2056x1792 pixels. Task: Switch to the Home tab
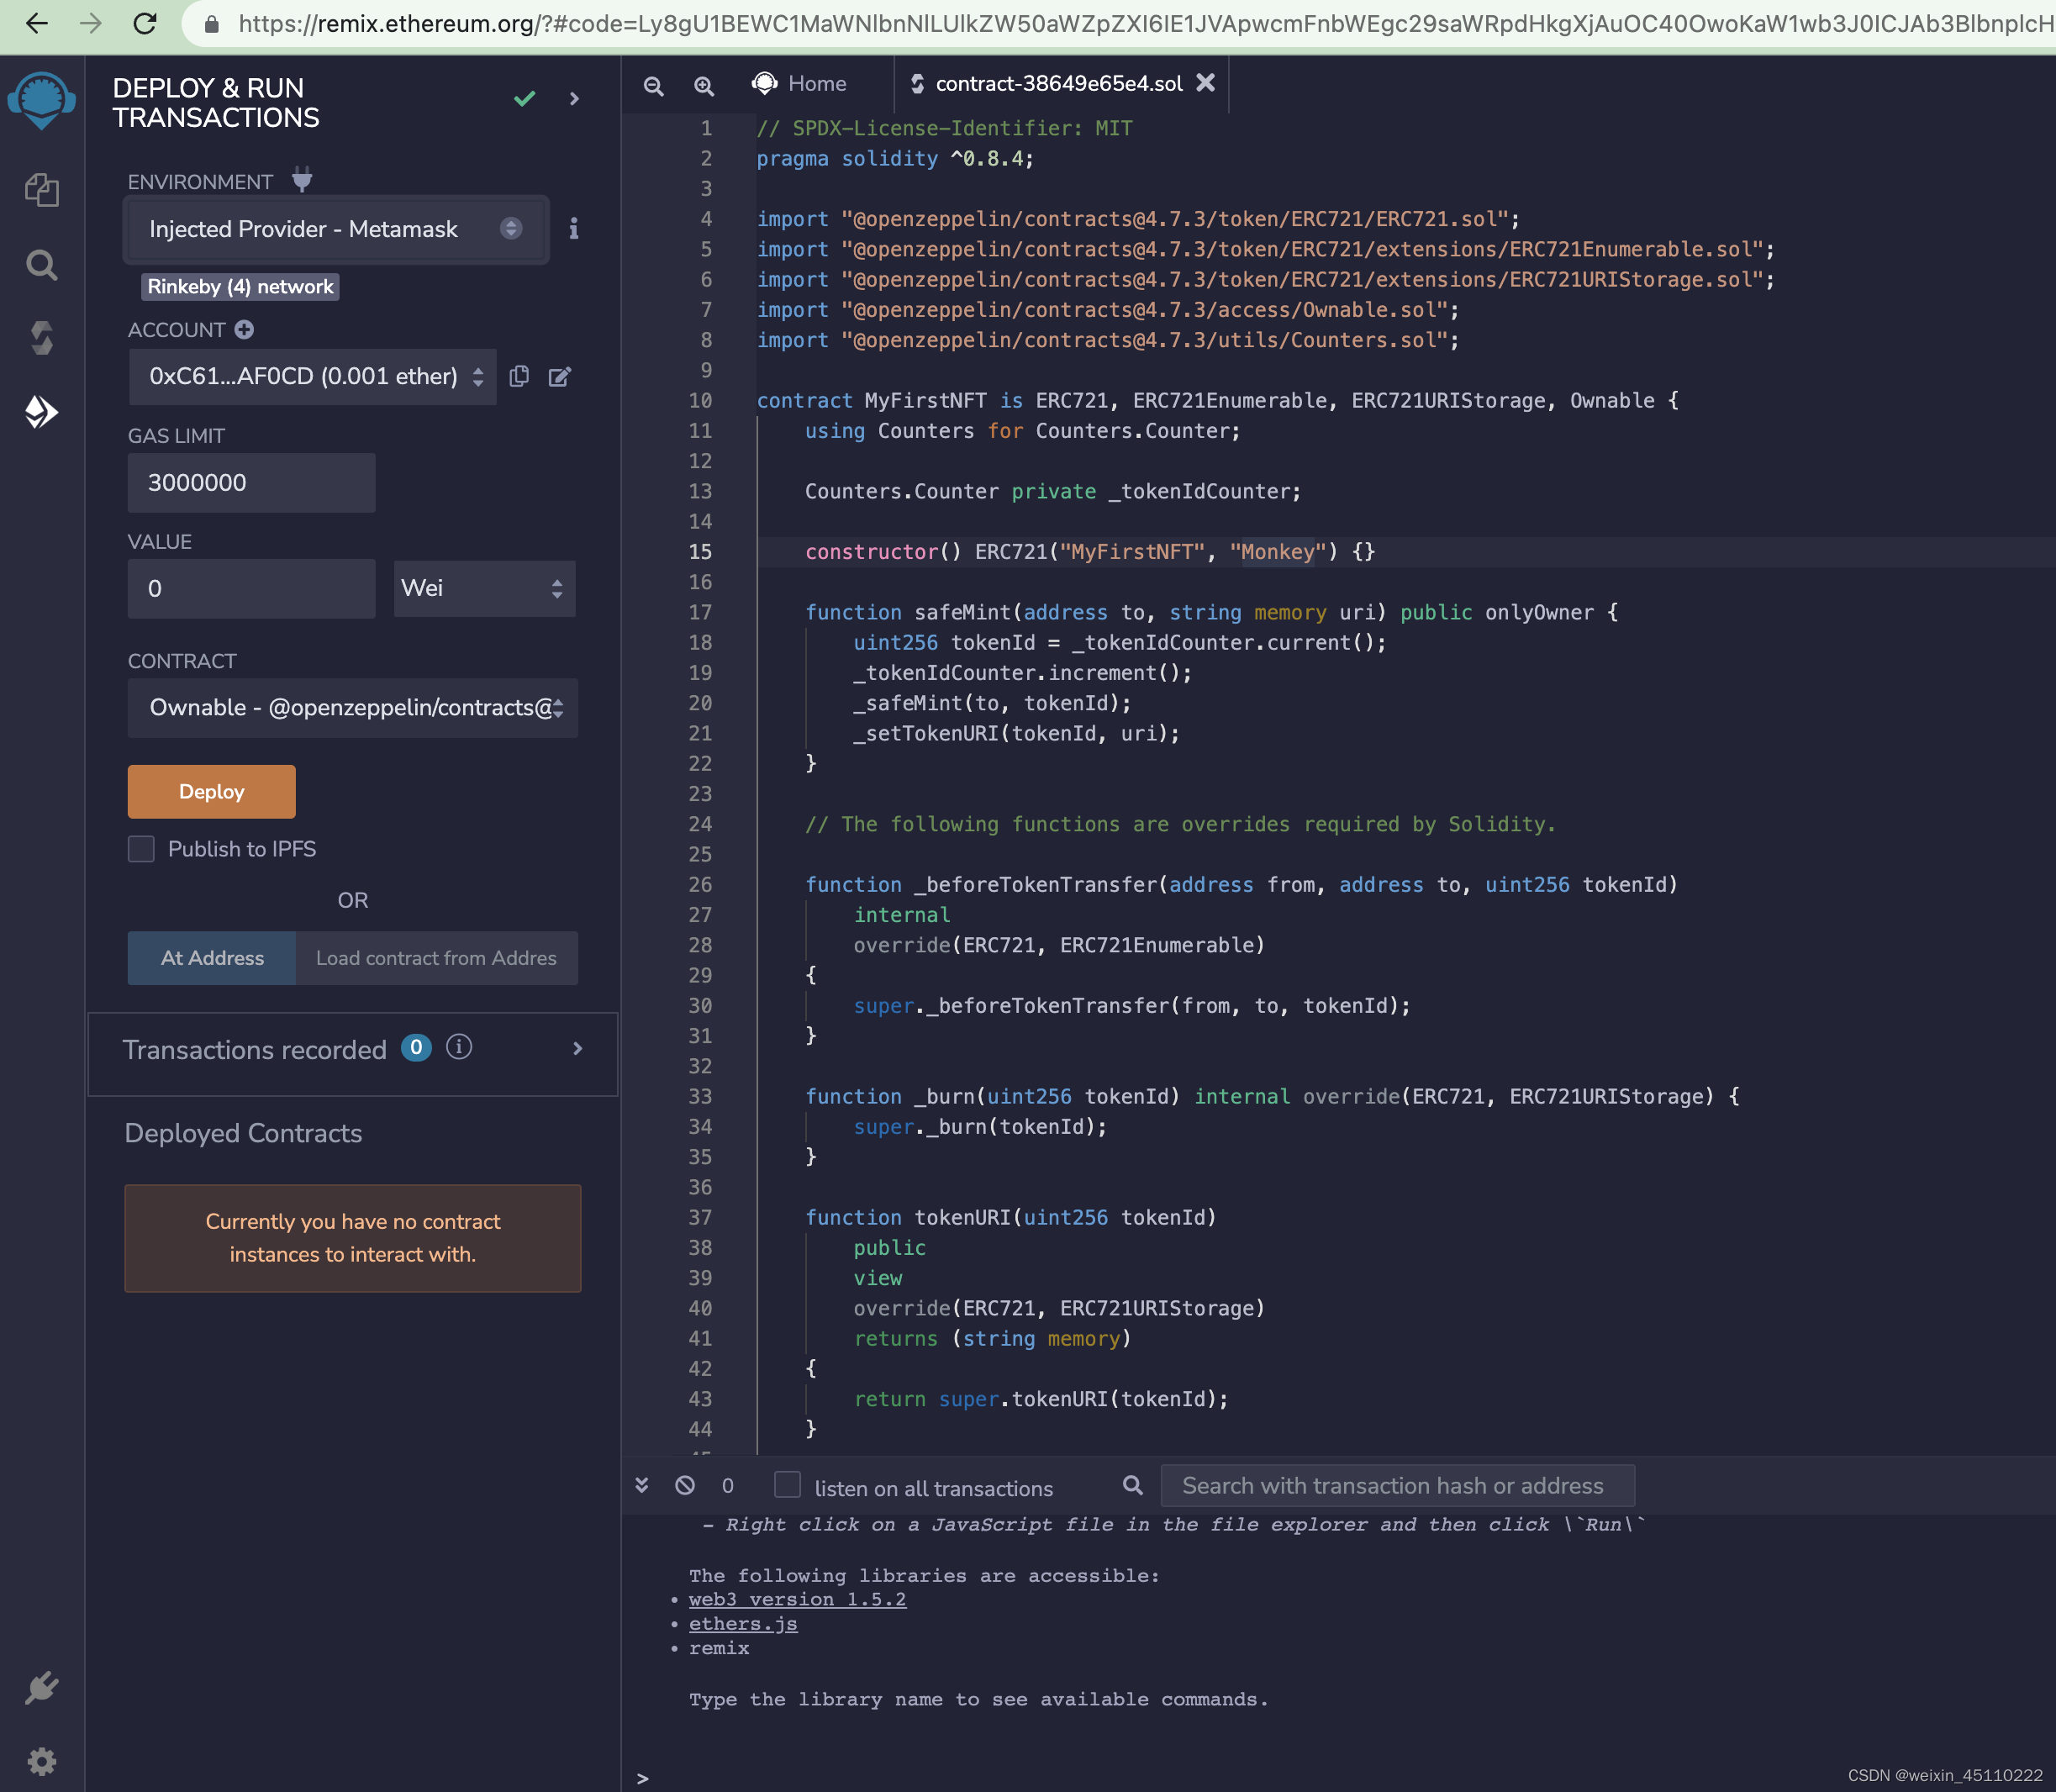(800, 84)
